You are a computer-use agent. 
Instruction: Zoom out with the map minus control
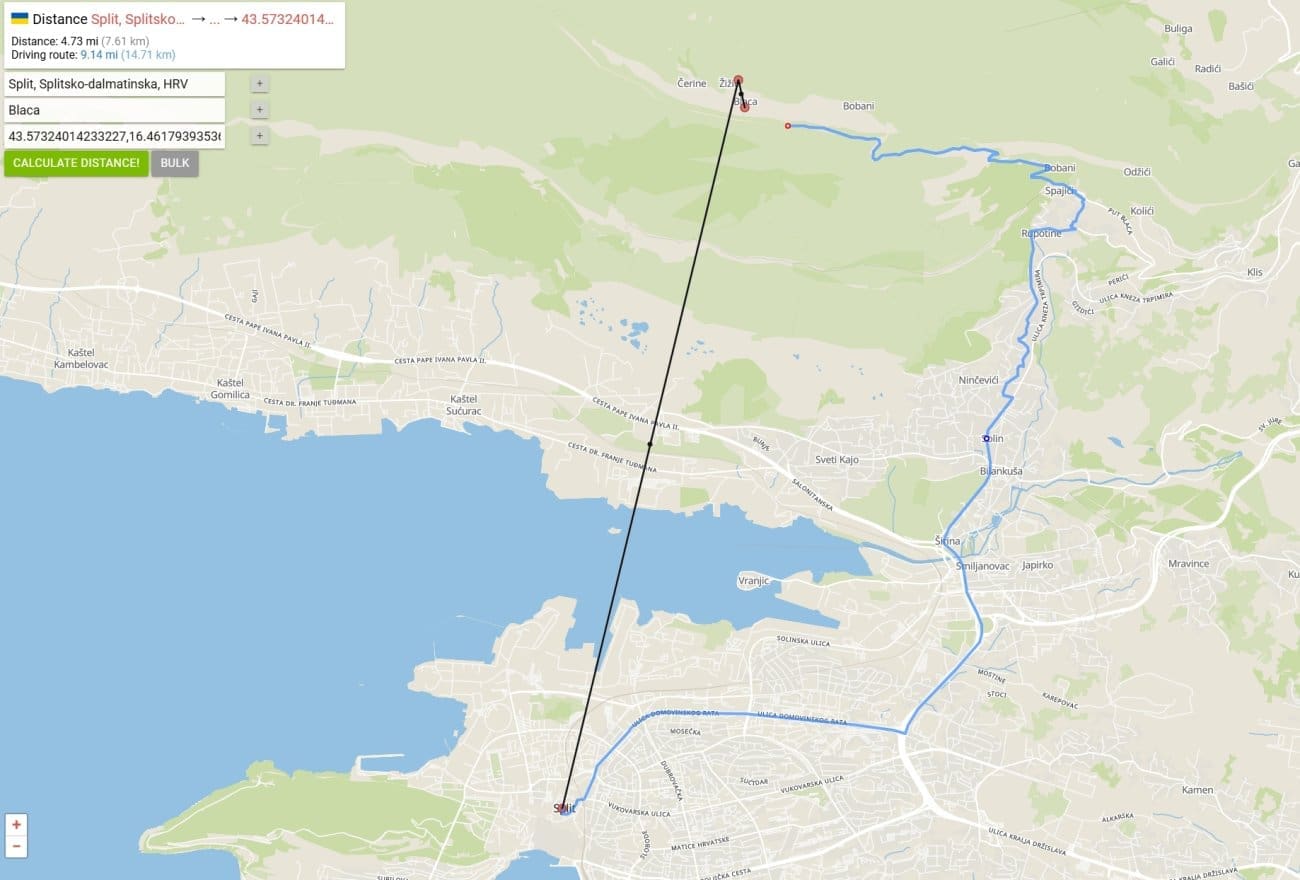17,847
